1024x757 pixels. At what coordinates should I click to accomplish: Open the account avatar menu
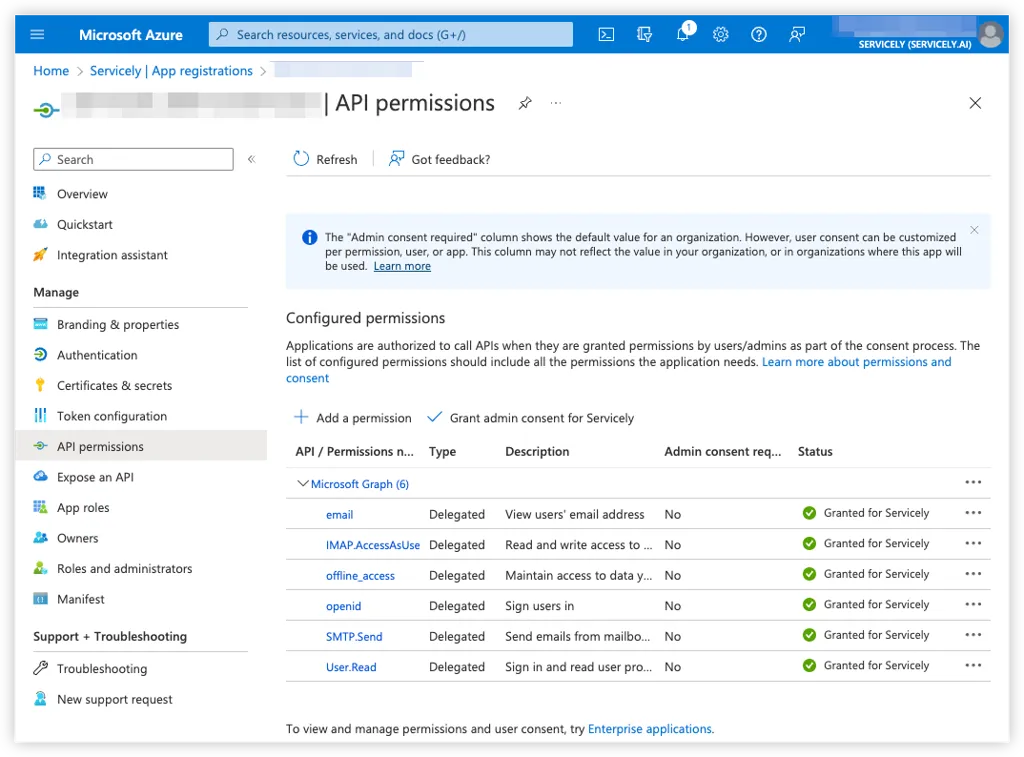click(x=991, y=35)
